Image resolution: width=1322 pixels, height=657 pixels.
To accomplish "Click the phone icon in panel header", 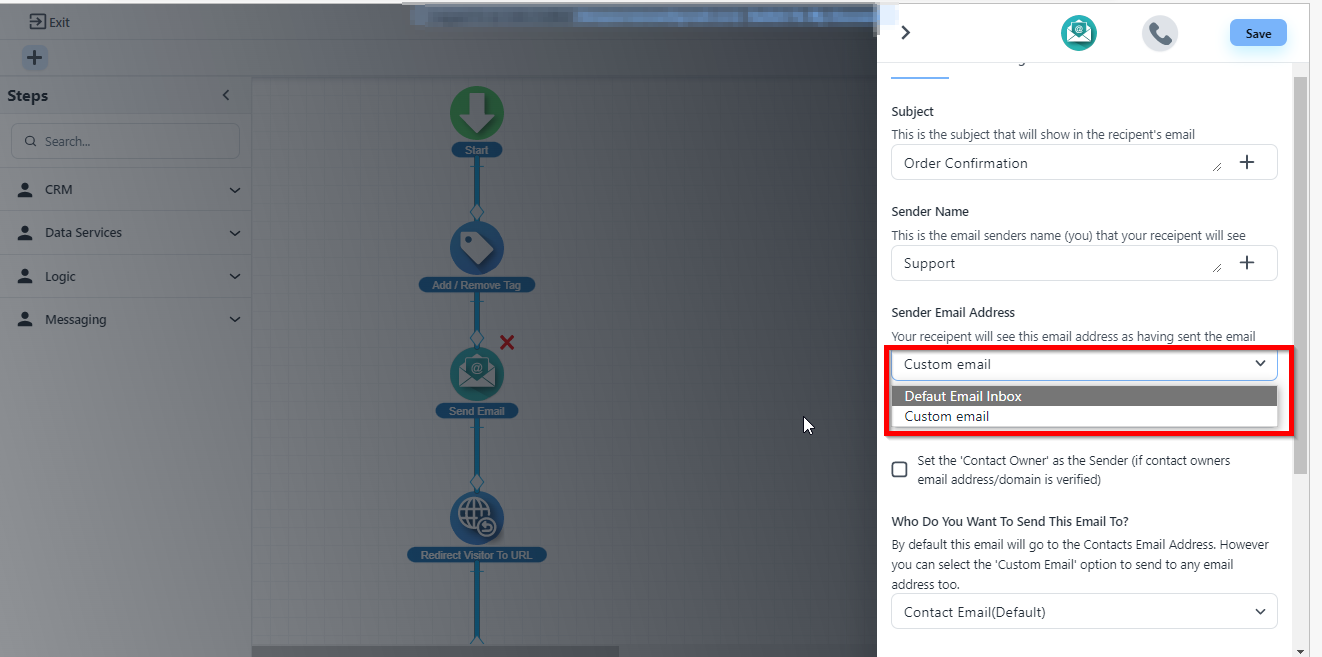I will click(1160, 33).
